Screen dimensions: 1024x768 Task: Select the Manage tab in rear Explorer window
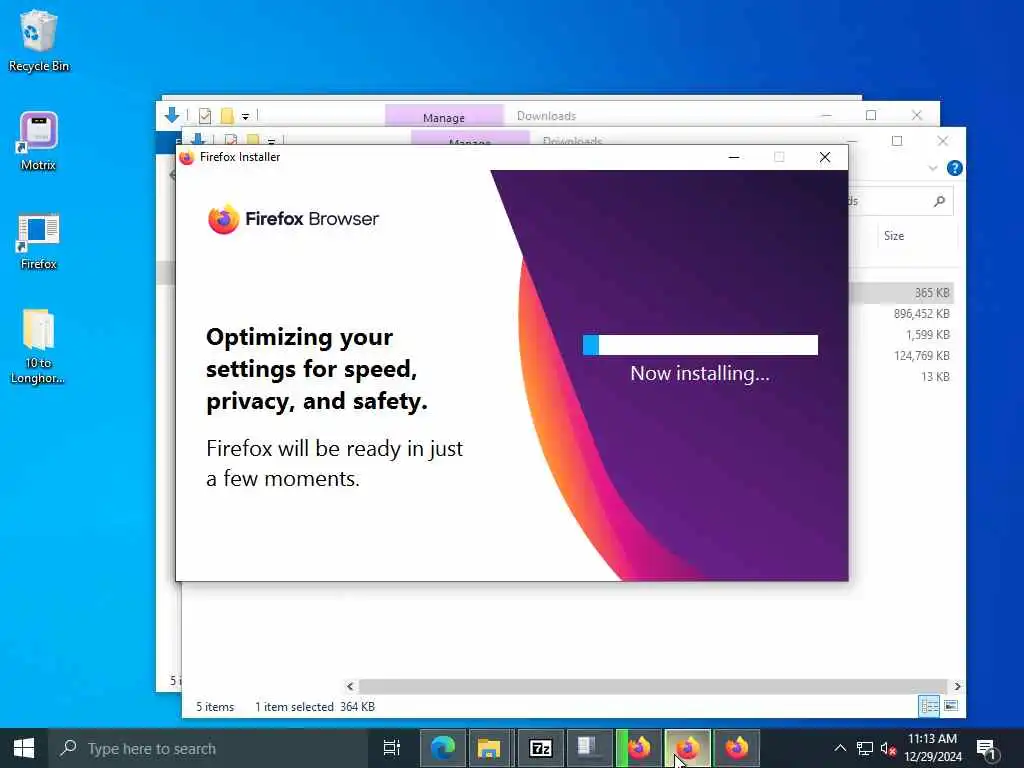pyautogui.click(x=444, y=115)
